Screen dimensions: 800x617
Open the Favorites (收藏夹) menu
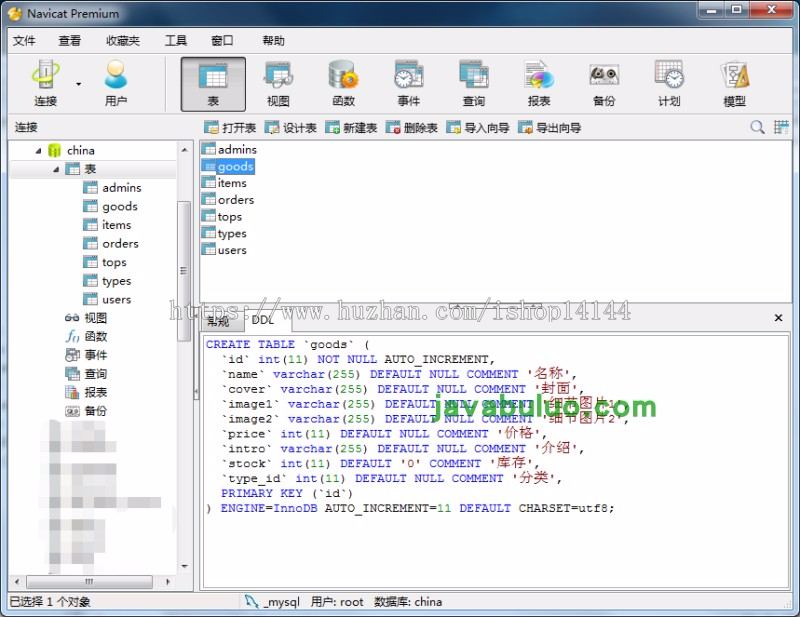(122, 41)
